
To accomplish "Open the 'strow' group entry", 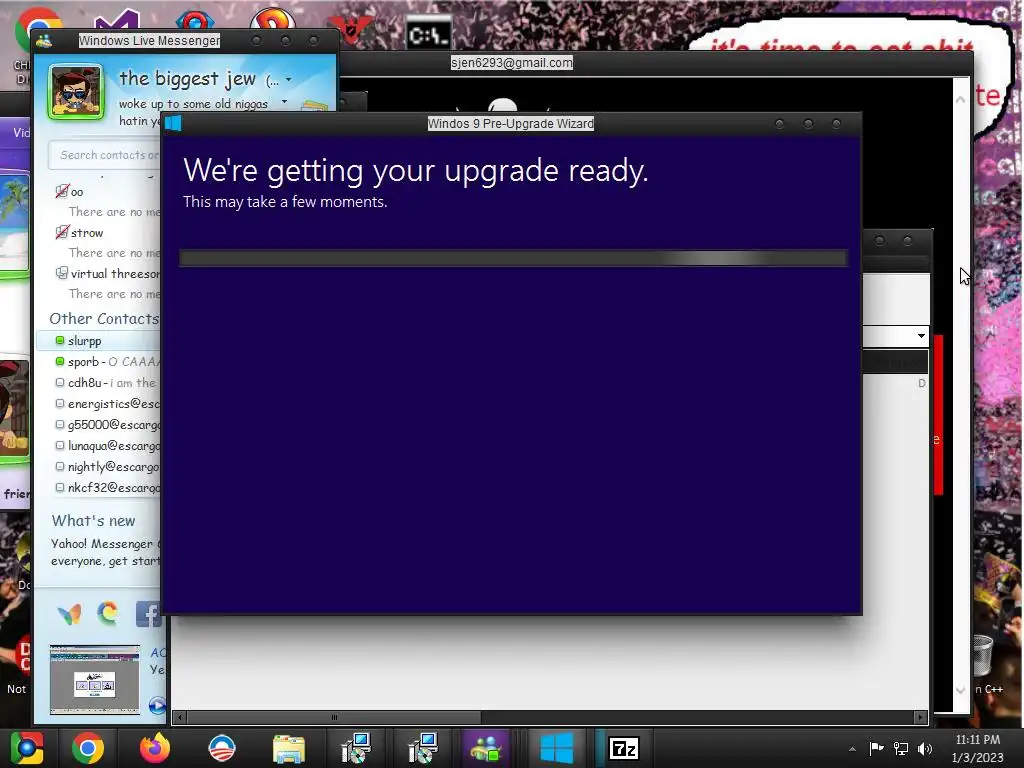I will pyautogui.click(x=80, y=232).
